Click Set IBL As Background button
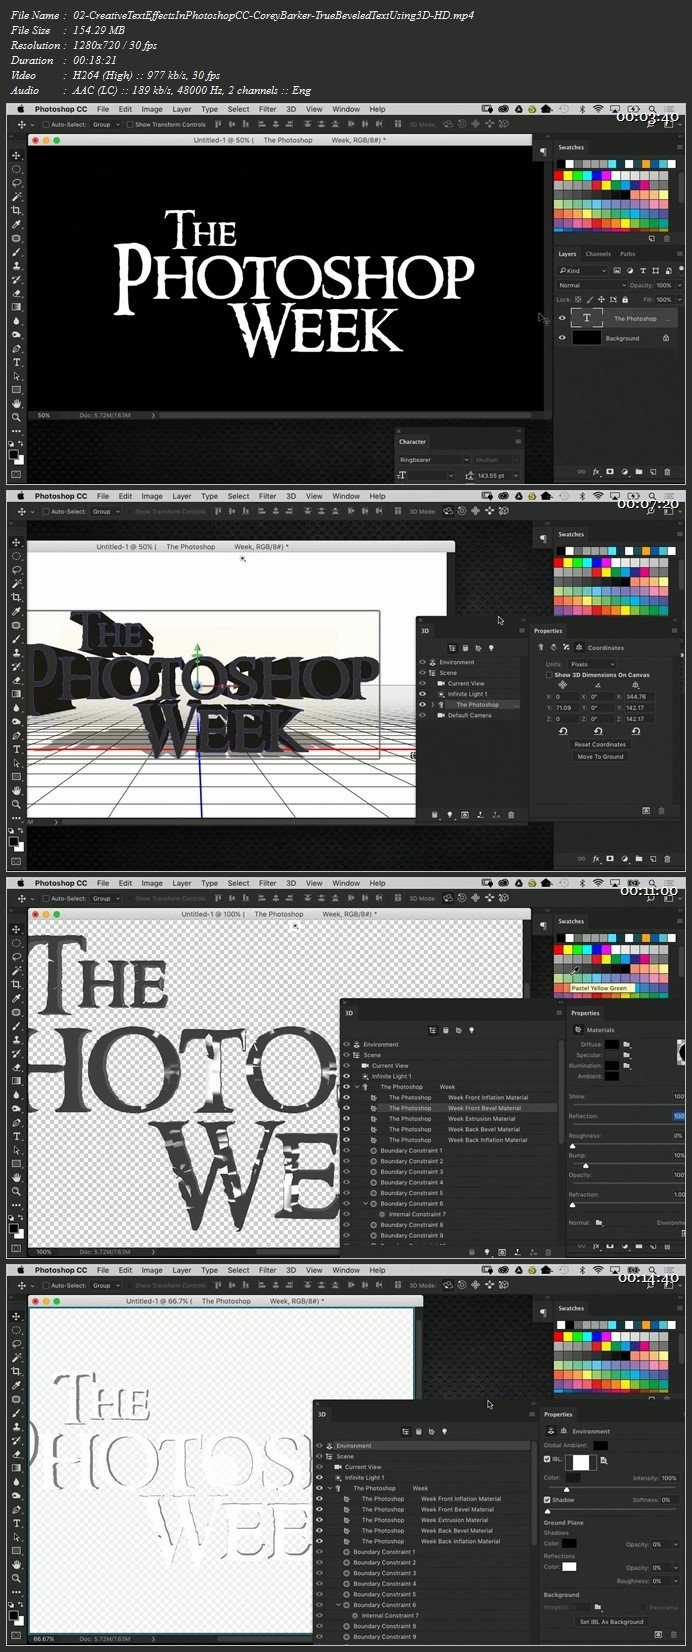The image size is (692, 1652). pyautogui.click(x=612, y=1622)
